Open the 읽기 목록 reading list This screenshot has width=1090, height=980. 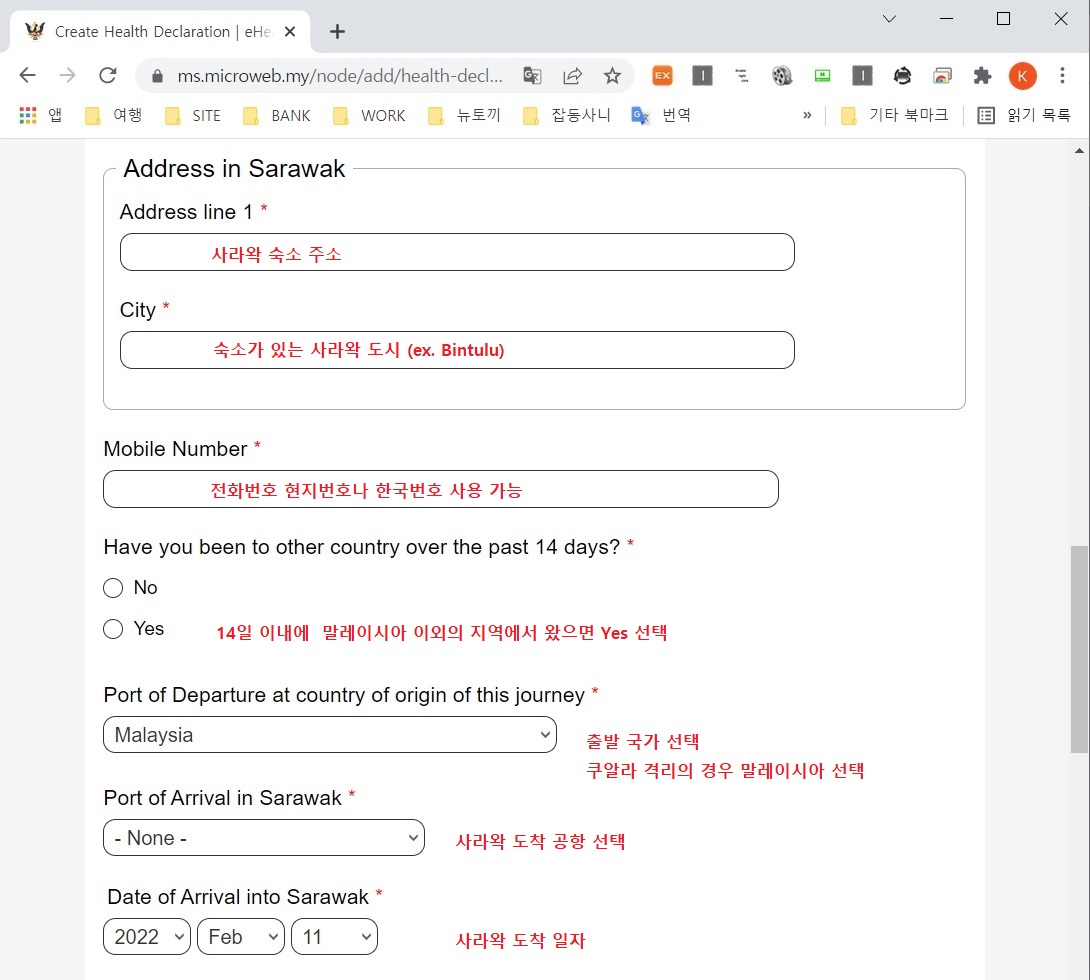pos(1024,115)
